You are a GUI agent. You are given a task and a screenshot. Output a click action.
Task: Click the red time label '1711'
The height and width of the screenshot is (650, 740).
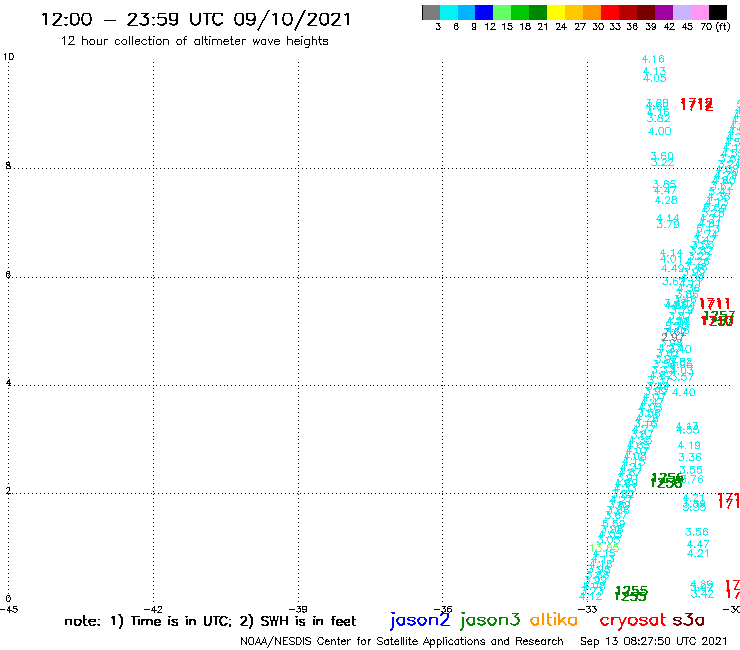coord(715,304)
